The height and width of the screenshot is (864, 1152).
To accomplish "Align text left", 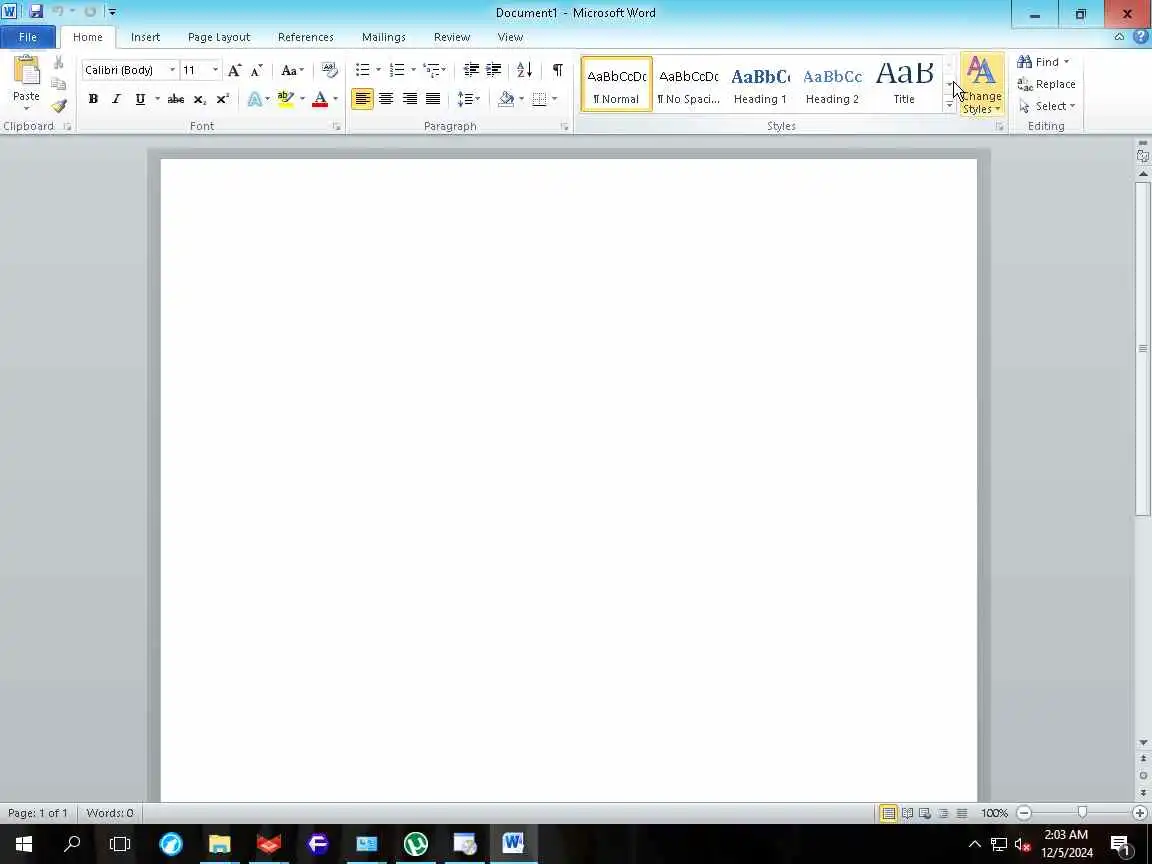I will (x=362, y=98).
